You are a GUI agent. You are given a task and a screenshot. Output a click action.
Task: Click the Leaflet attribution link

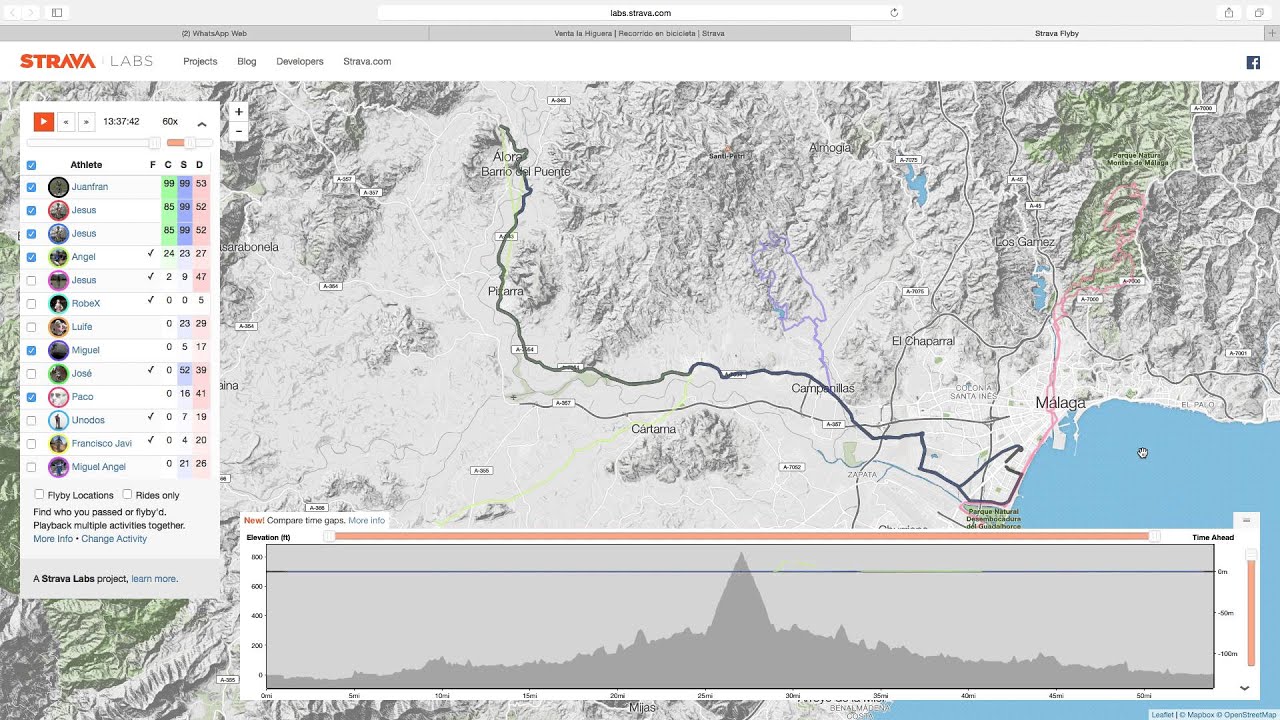click(x=1162, y=714)
